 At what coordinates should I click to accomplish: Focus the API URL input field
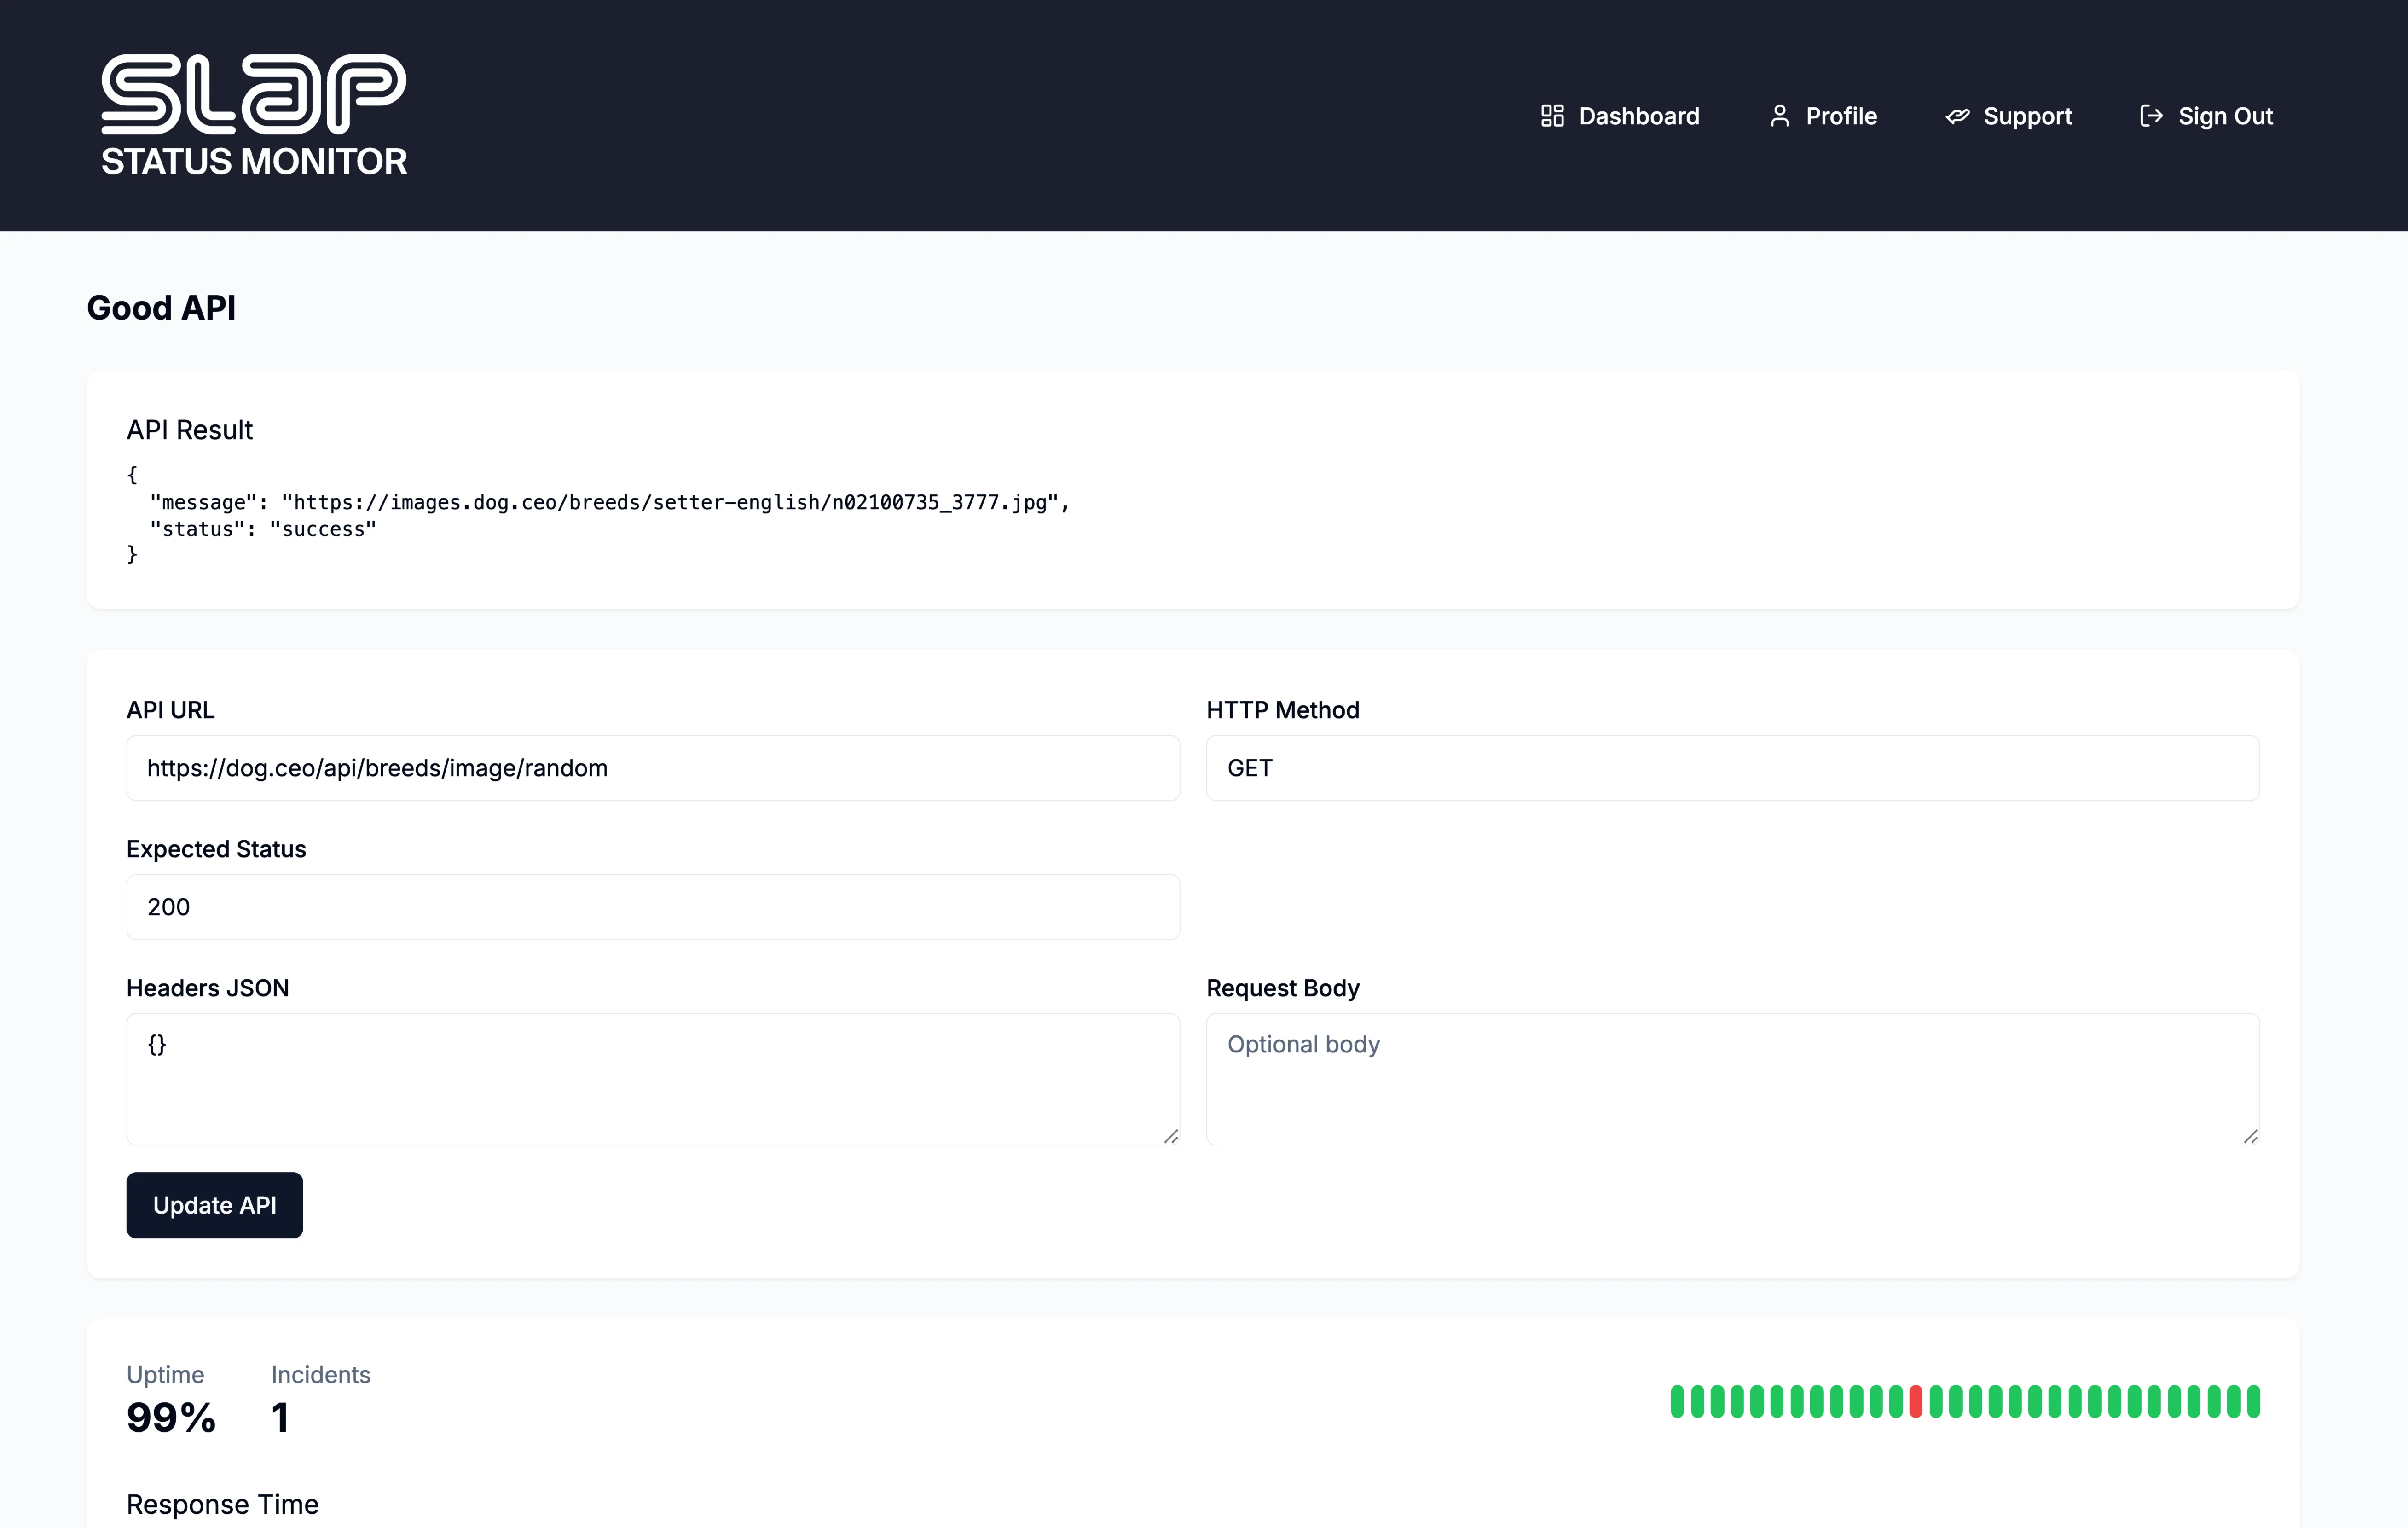pos(652,768)
